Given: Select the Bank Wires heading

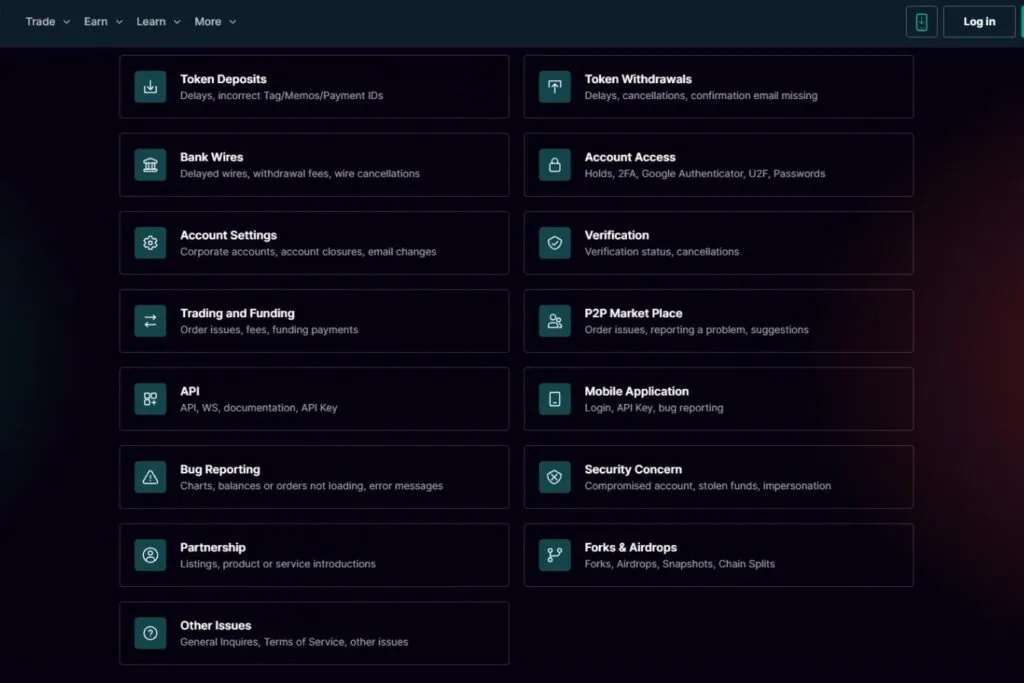Looking at the screenshot, I should [x=212, y=157].
